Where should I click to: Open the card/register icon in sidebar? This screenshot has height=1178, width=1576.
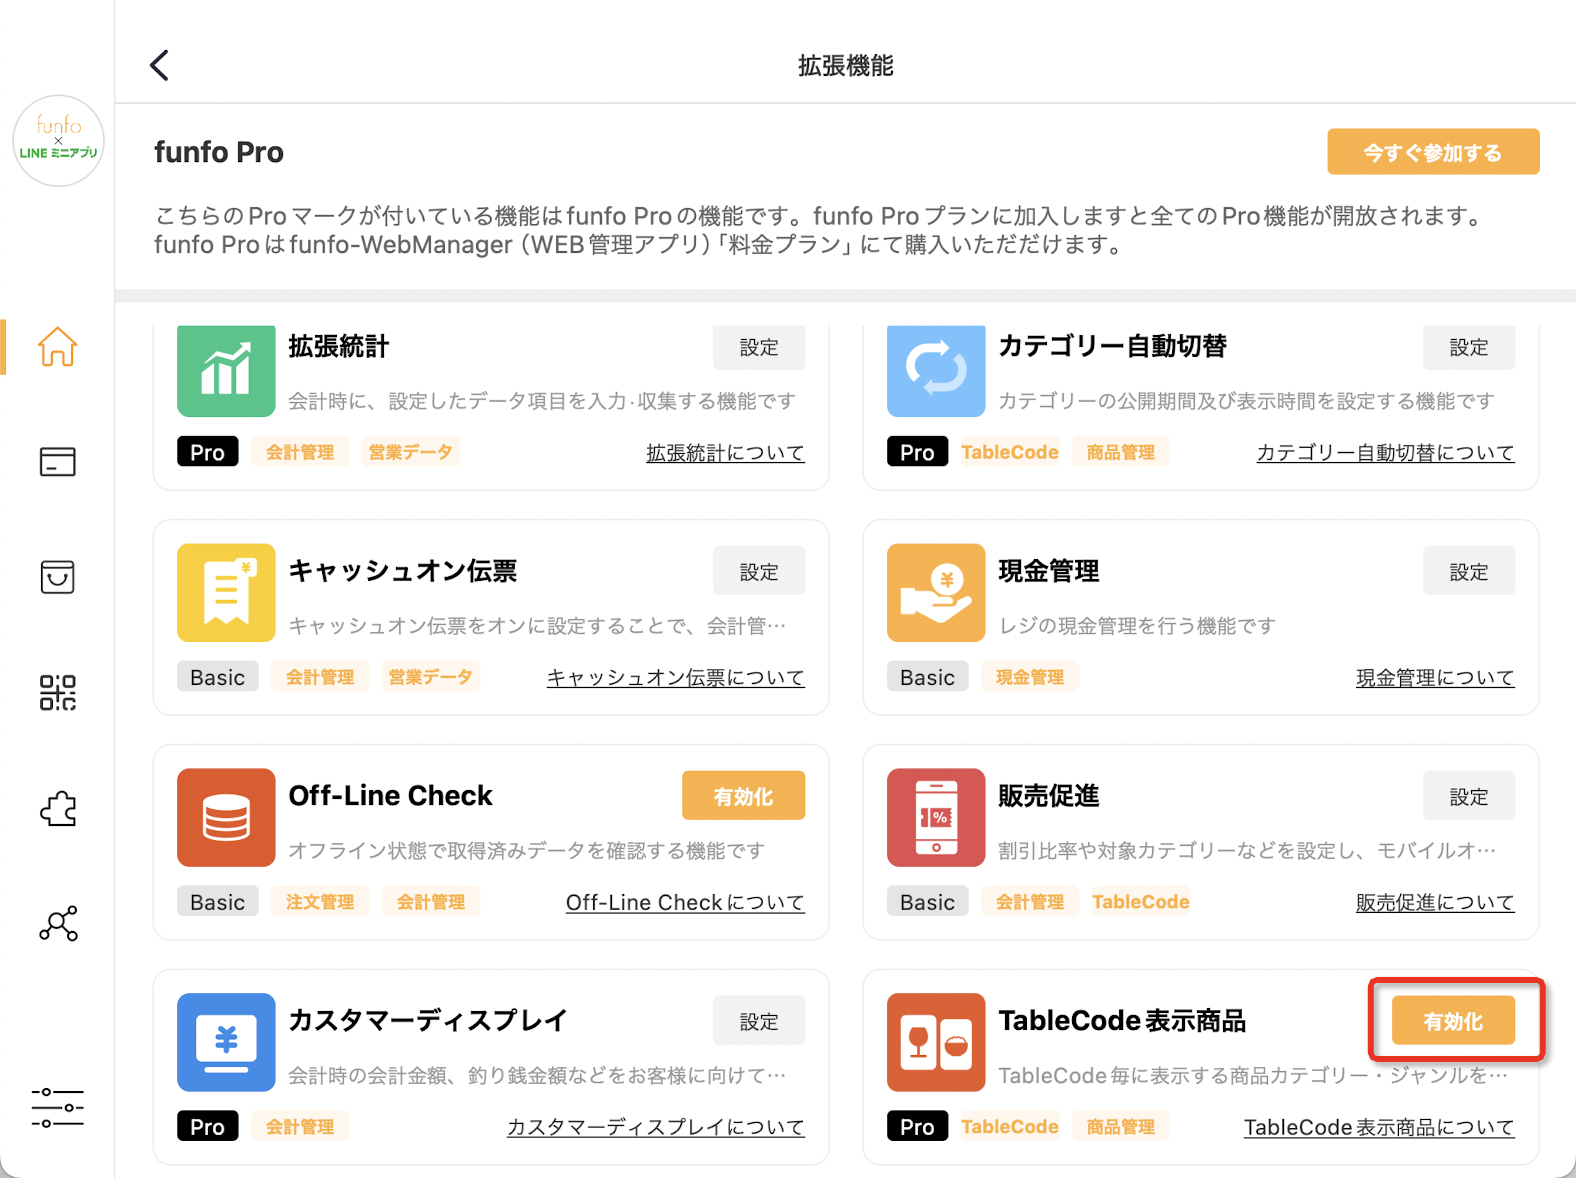click(x=57, y=462)
